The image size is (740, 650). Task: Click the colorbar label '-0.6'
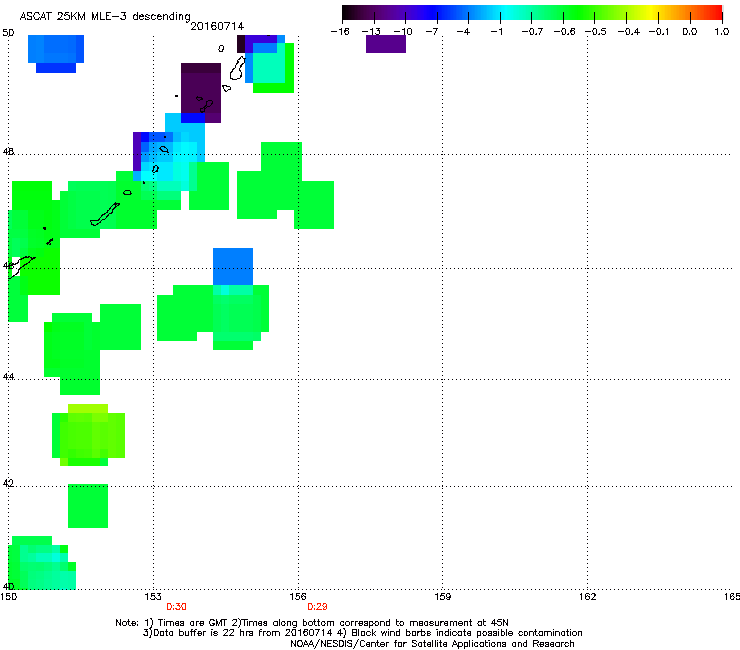point(564,32)
